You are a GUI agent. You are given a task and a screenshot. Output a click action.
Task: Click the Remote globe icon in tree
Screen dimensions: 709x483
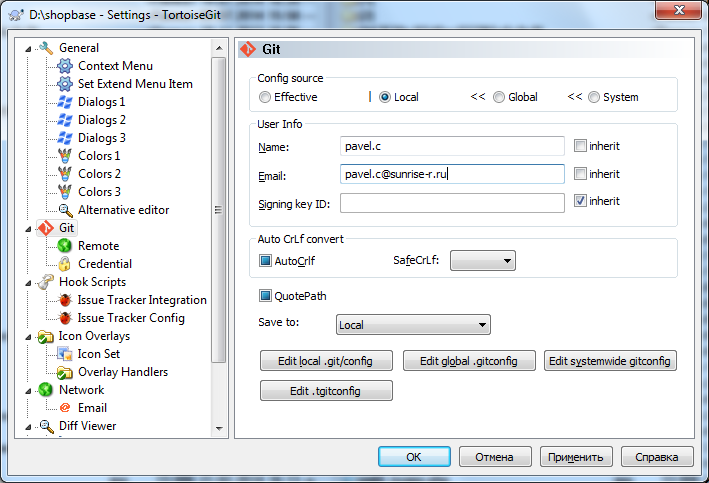(x=64, y=246)
